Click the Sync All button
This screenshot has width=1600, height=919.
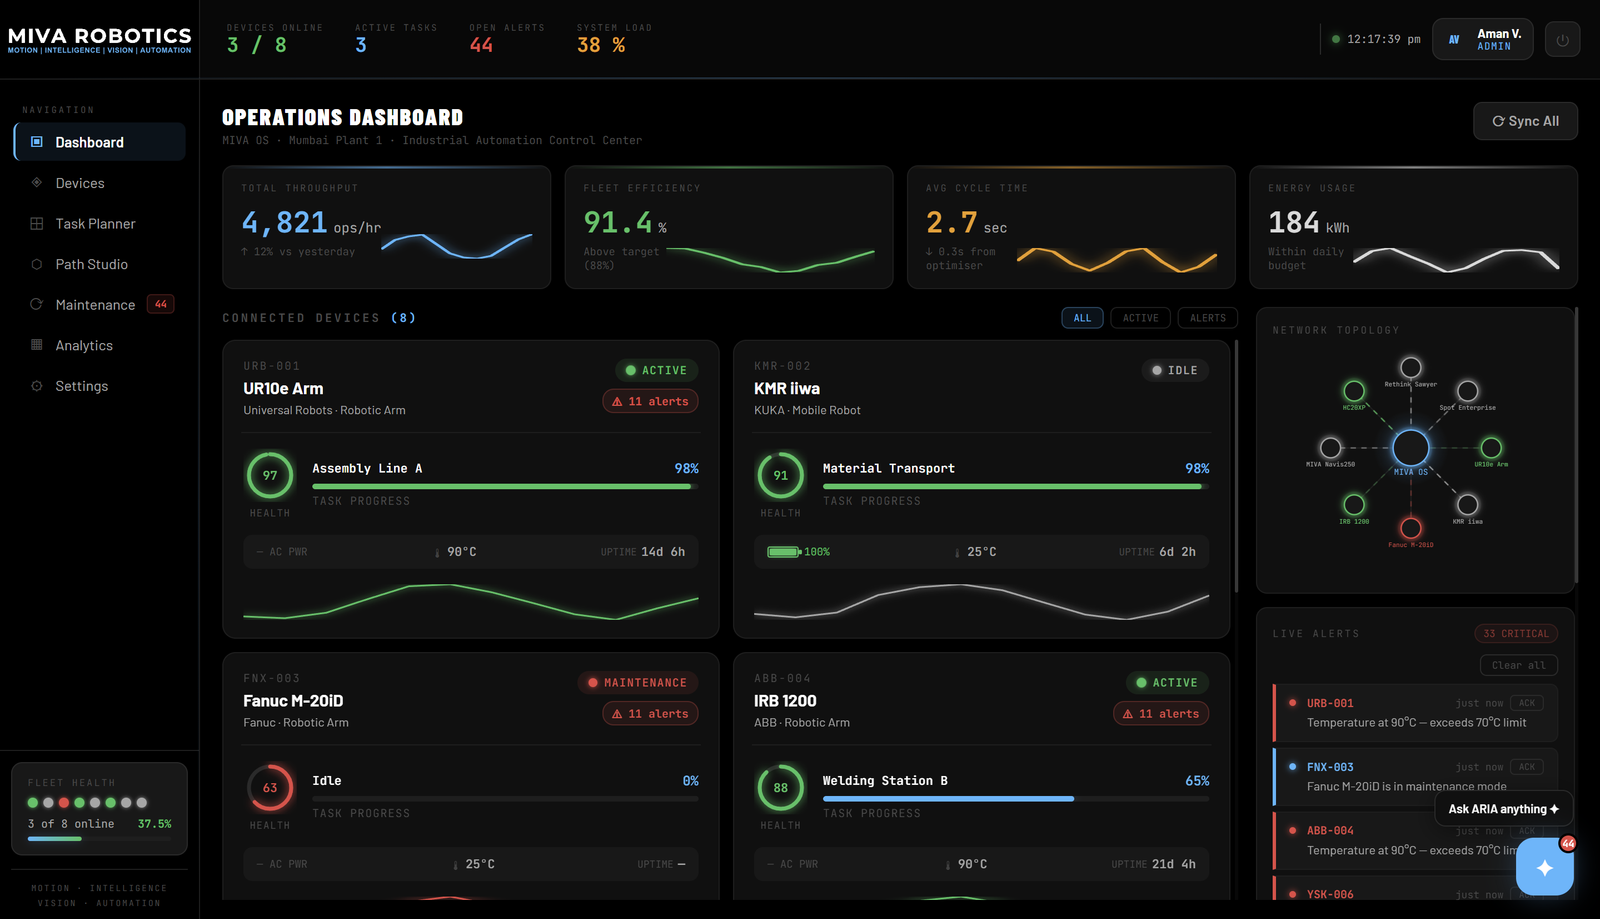pyautogui.click(x=1525, y=121)
